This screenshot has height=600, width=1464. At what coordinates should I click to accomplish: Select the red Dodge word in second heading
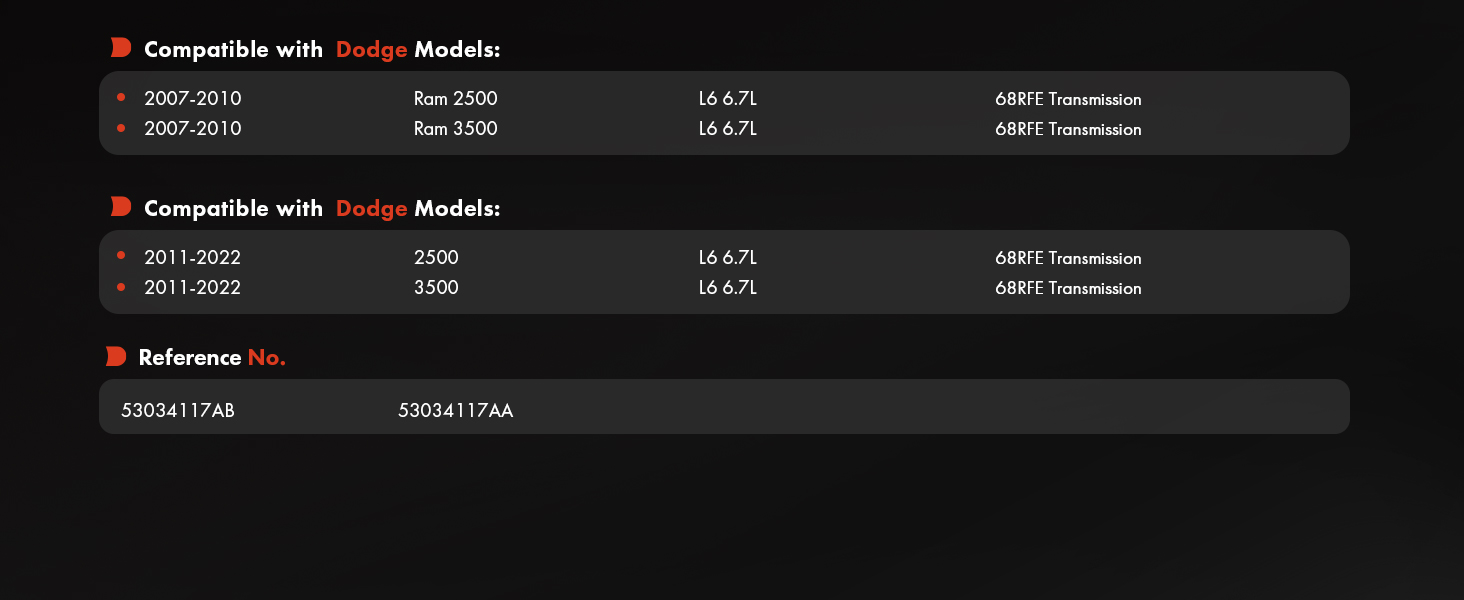[372, 209]
